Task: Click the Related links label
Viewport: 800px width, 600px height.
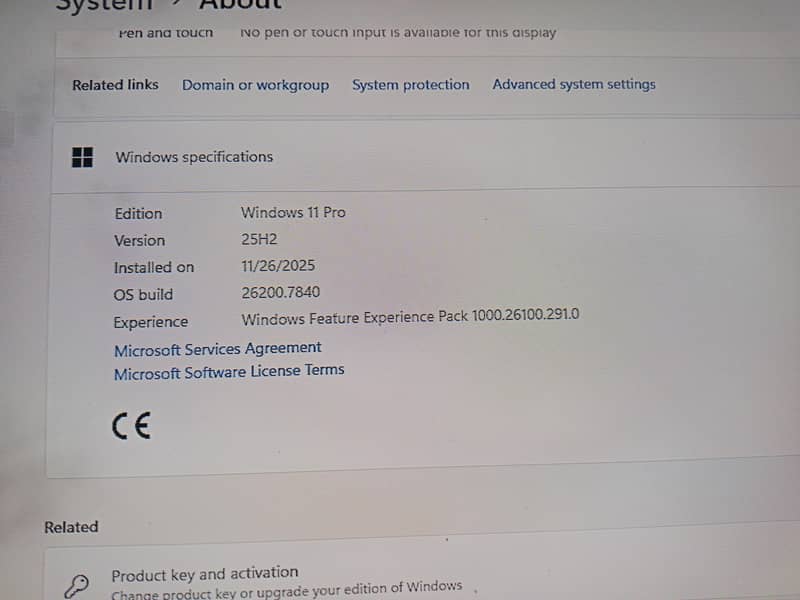Action: [115, 85]
